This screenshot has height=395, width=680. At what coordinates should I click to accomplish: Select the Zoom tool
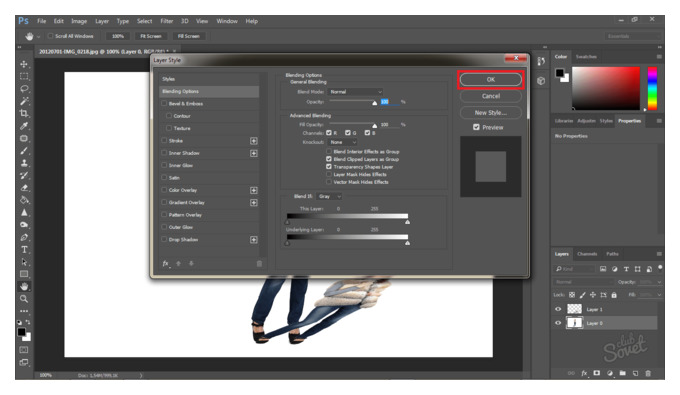click(x=24, y=299)
